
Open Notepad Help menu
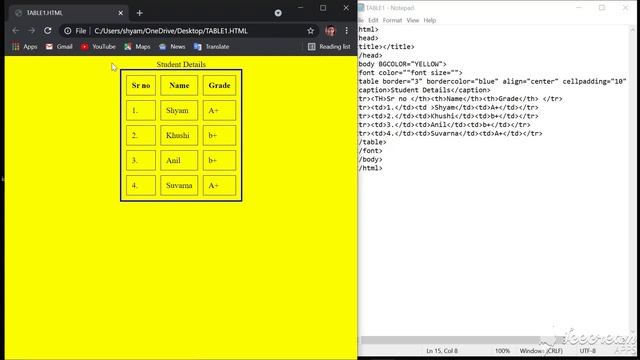click(x=429, y=20)
